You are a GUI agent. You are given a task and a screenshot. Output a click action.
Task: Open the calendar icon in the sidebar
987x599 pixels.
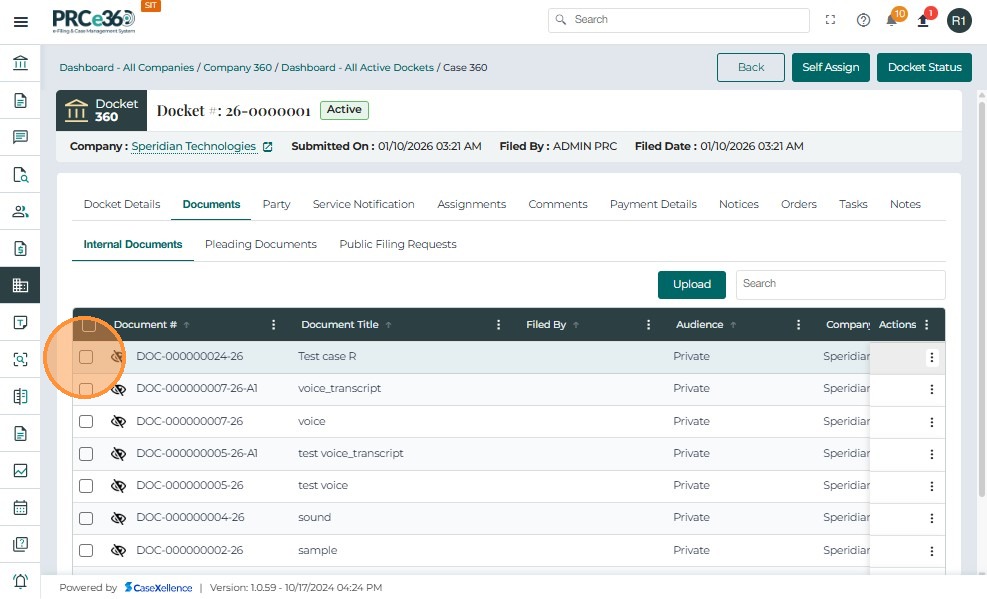pyautogui.click(x=20, y=507)
